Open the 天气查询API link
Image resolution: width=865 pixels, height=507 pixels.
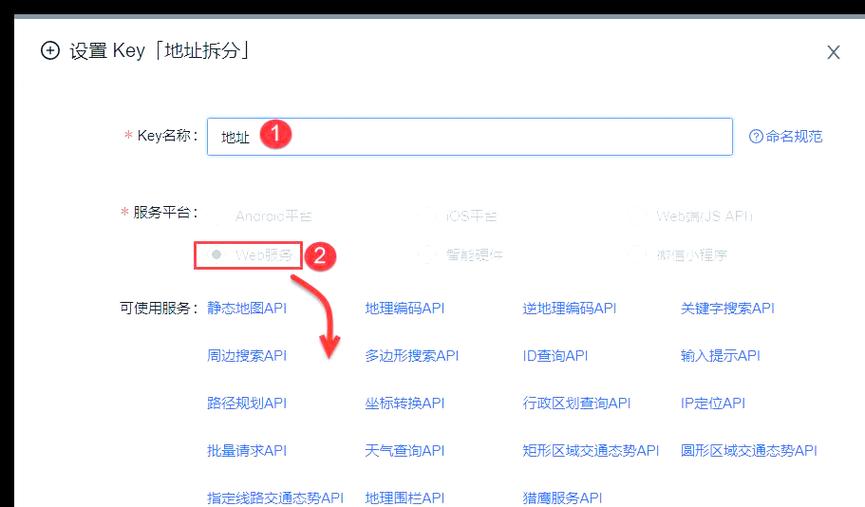405,450
